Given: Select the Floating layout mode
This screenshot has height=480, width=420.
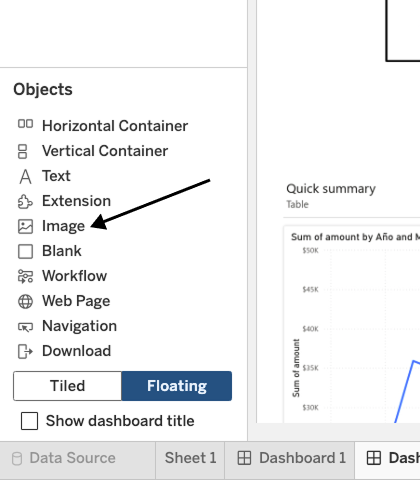Looking at the screenshot, I should 177,386.
